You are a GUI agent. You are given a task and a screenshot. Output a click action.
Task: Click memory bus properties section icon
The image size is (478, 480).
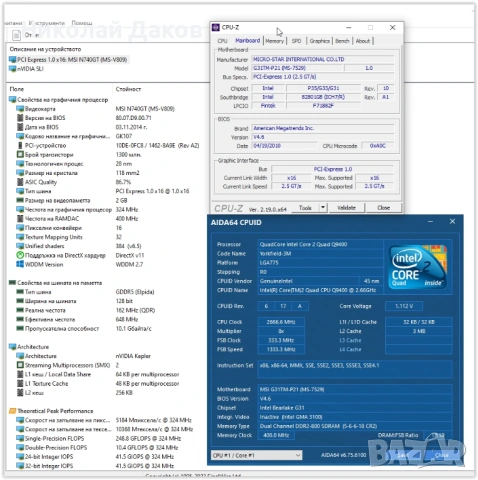pyautogui.click(x=13, y=283)
